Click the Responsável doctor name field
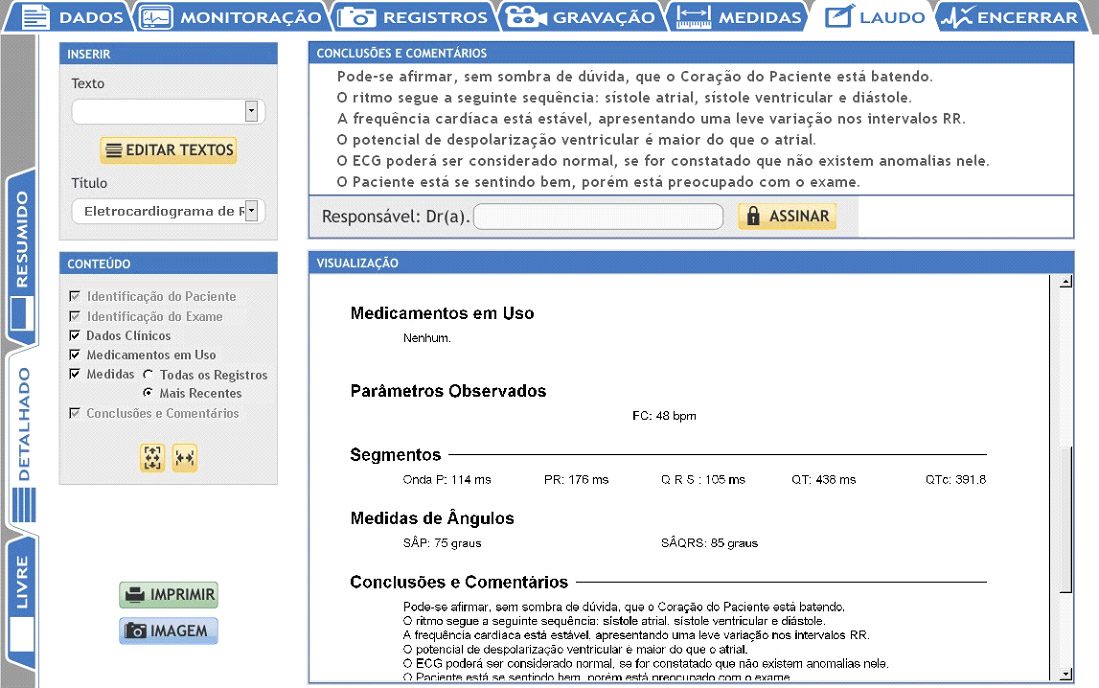 click(597, 217)
